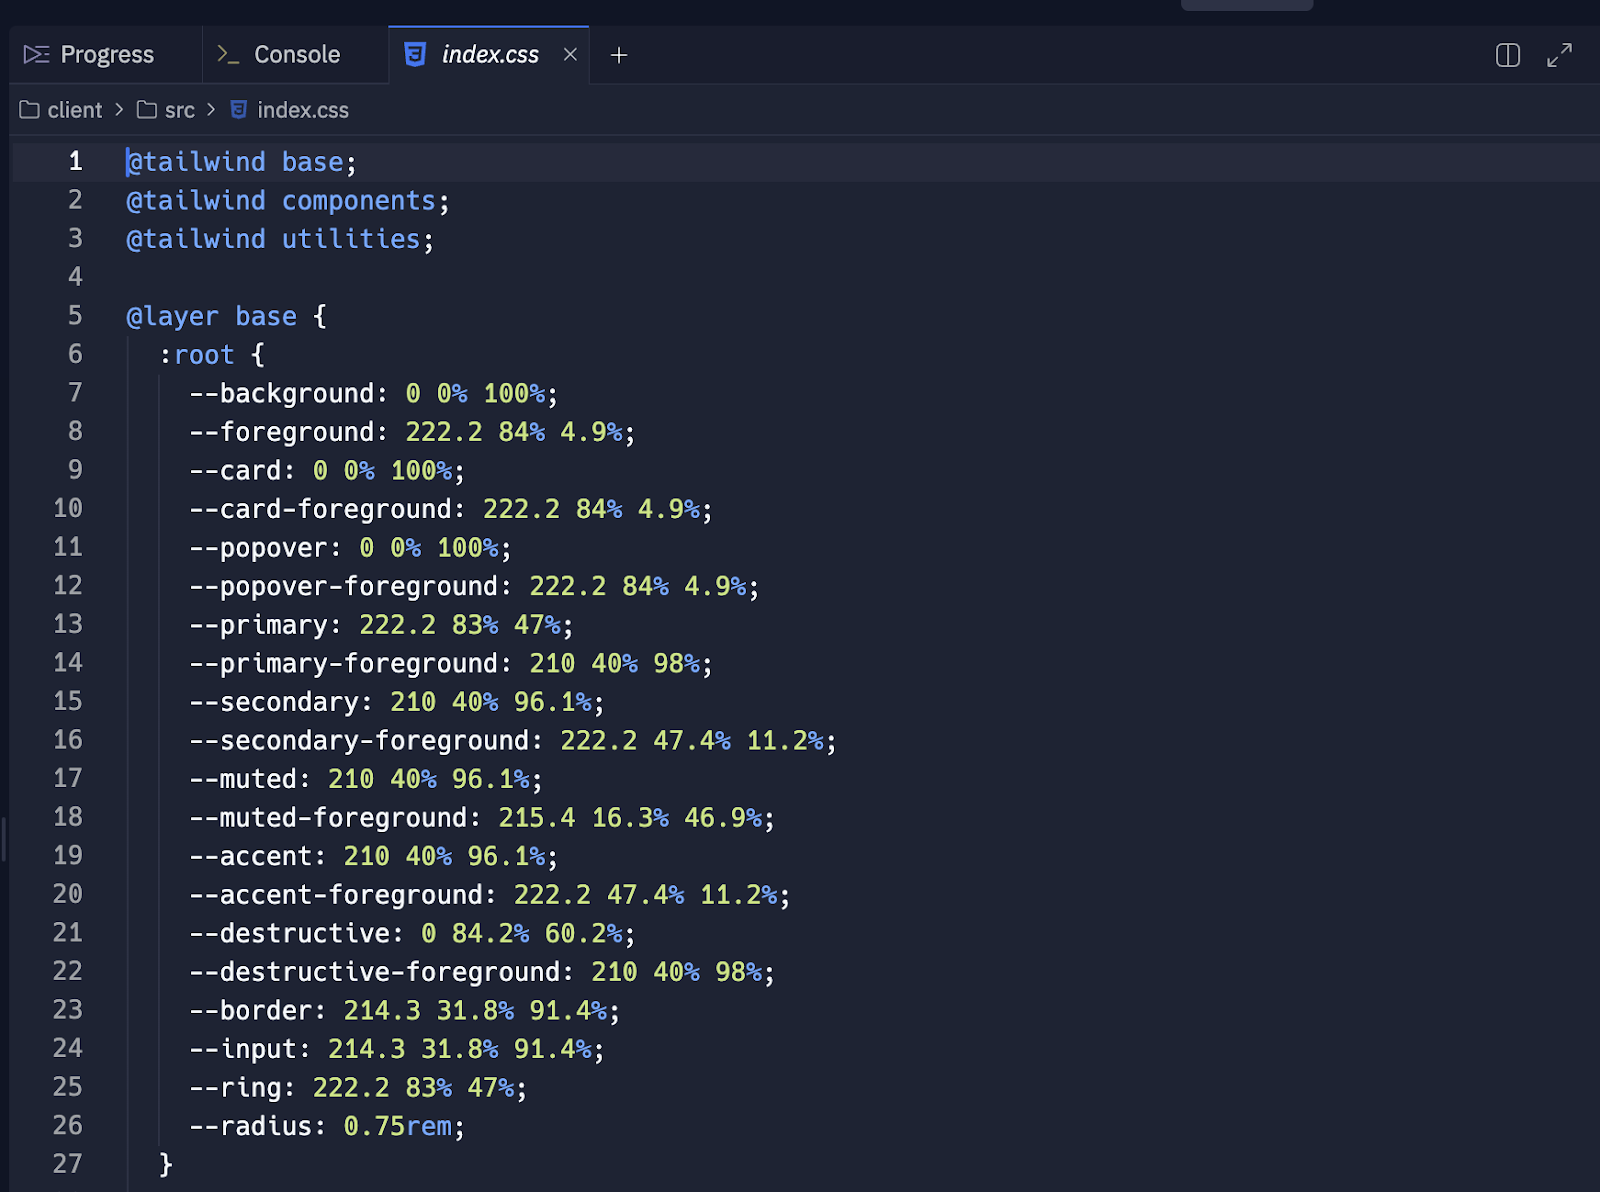Image resolution: width=1600 pixels, height=1192 pixels.
Task: Select the index.css tab
Action: [x=489, y=55]
